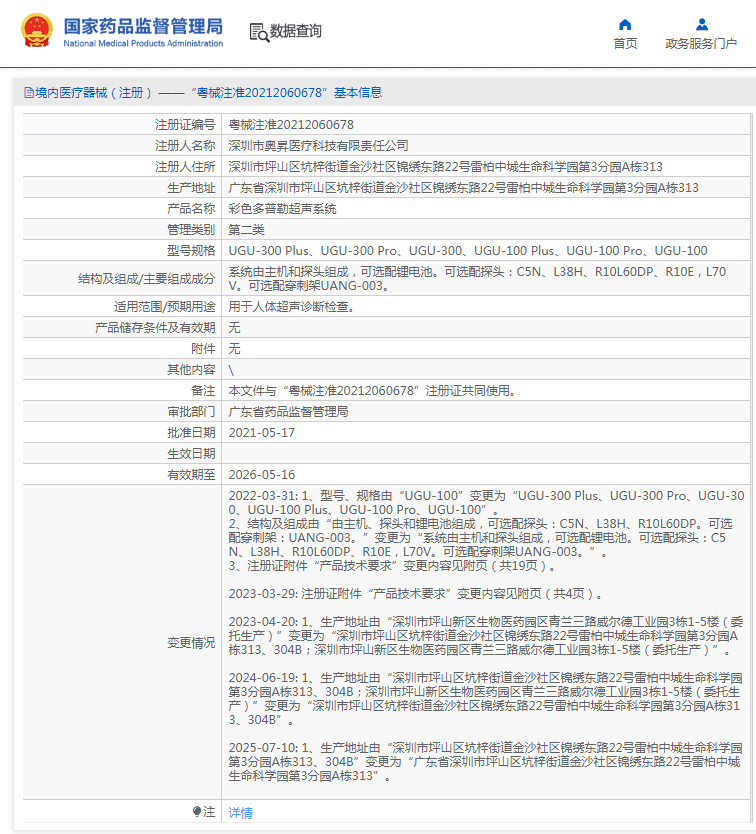This screenshot has width=756, height=834.
Task: Click the expiry date 2026-05-16
Action: [x=262, y=475]
